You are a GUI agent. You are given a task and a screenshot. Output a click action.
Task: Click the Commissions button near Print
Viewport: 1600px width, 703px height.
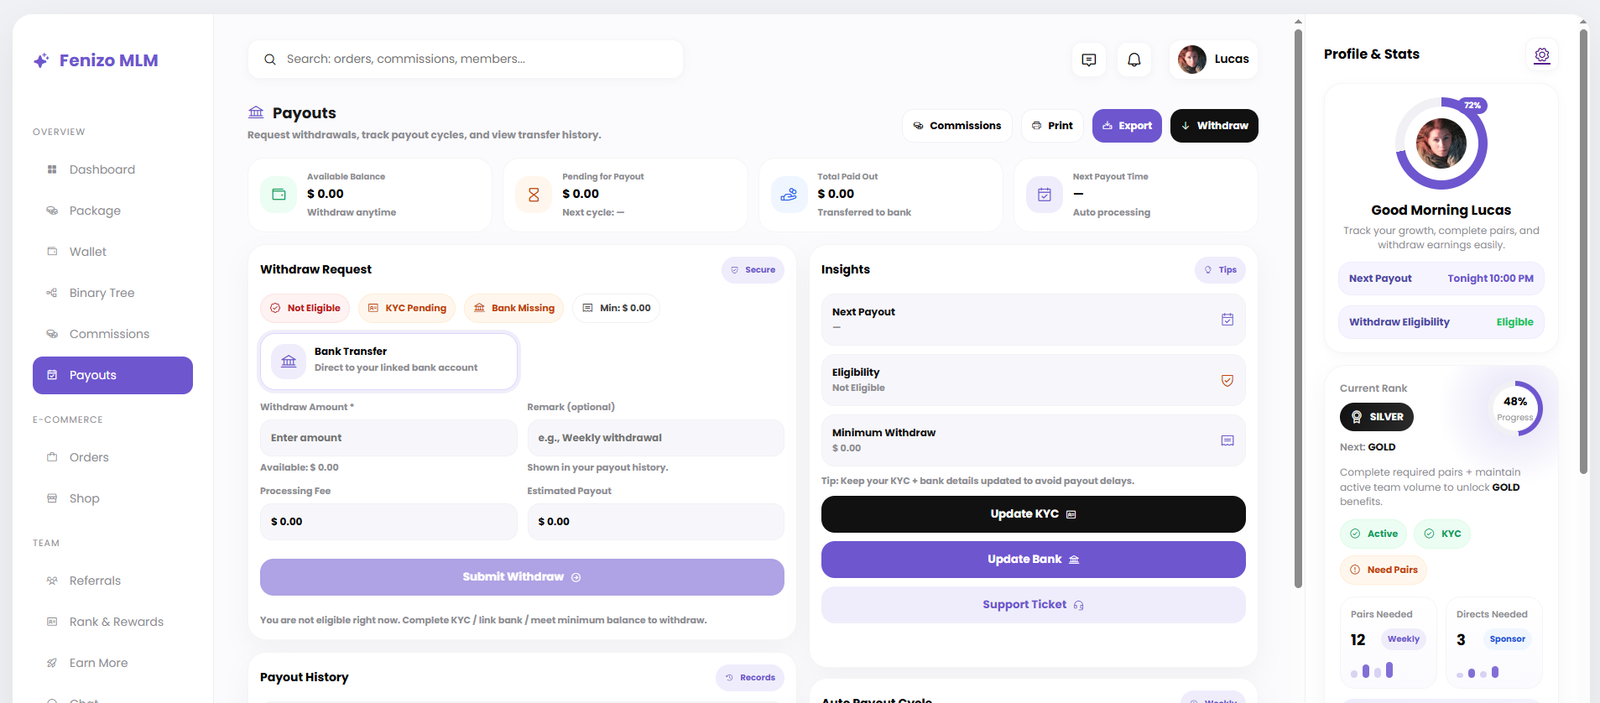pos(957,126)
